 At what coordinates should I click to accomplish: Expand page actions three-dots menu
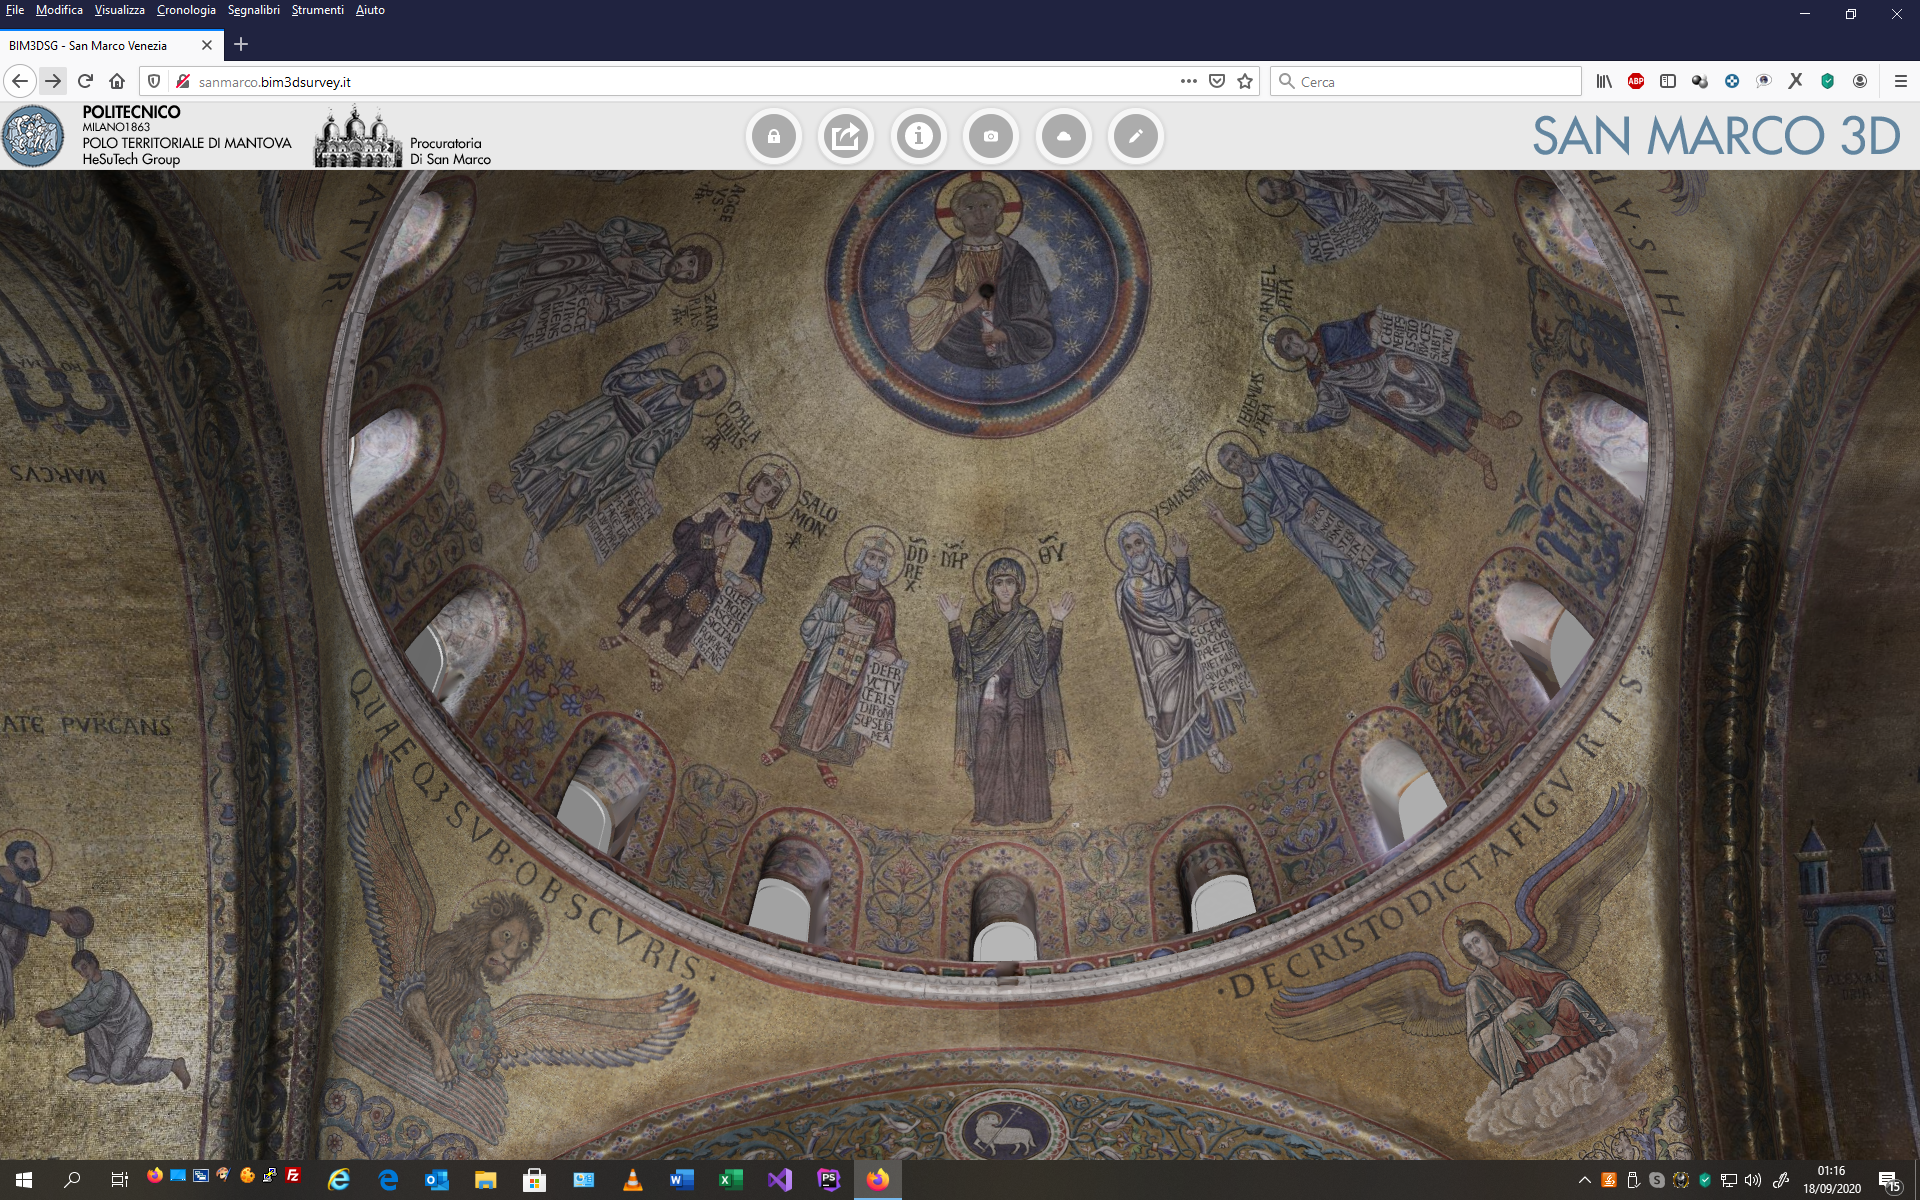1188,82
